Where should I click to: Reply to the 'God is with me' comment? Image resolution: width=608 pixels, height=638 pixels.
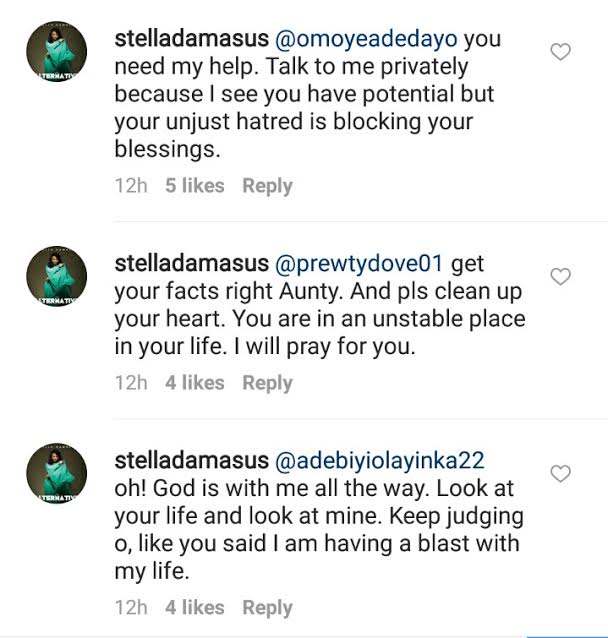(x=267, y=608)
